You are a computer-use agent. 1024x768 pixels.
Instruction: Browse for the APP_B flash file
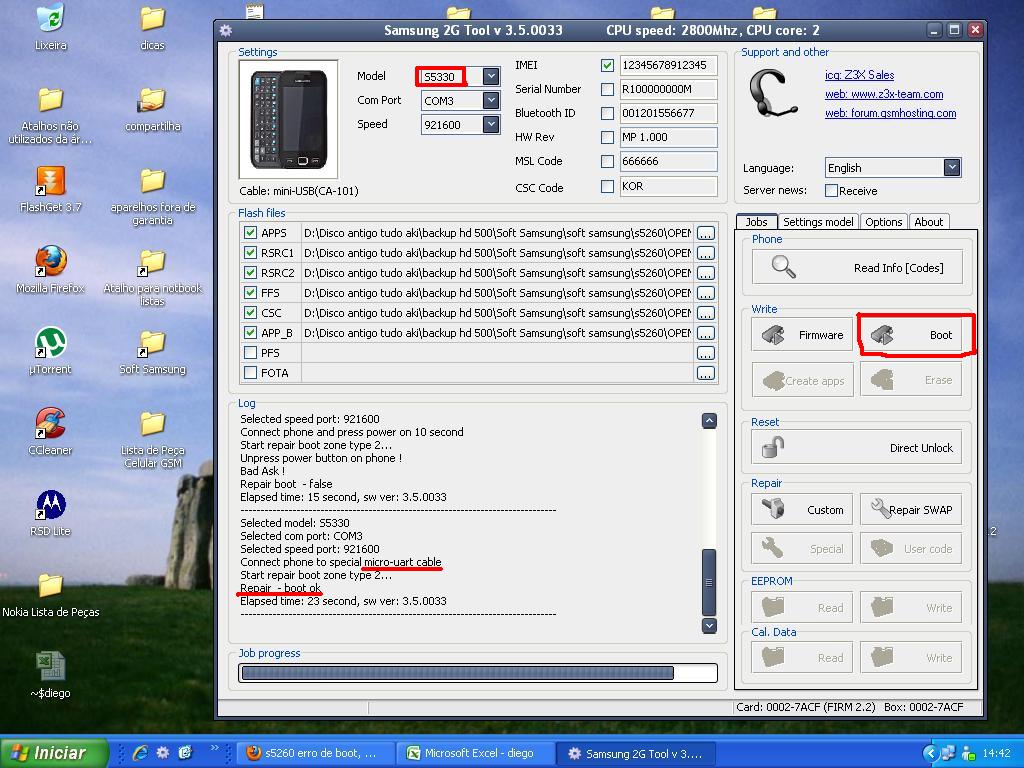click(x=705, y=333)
